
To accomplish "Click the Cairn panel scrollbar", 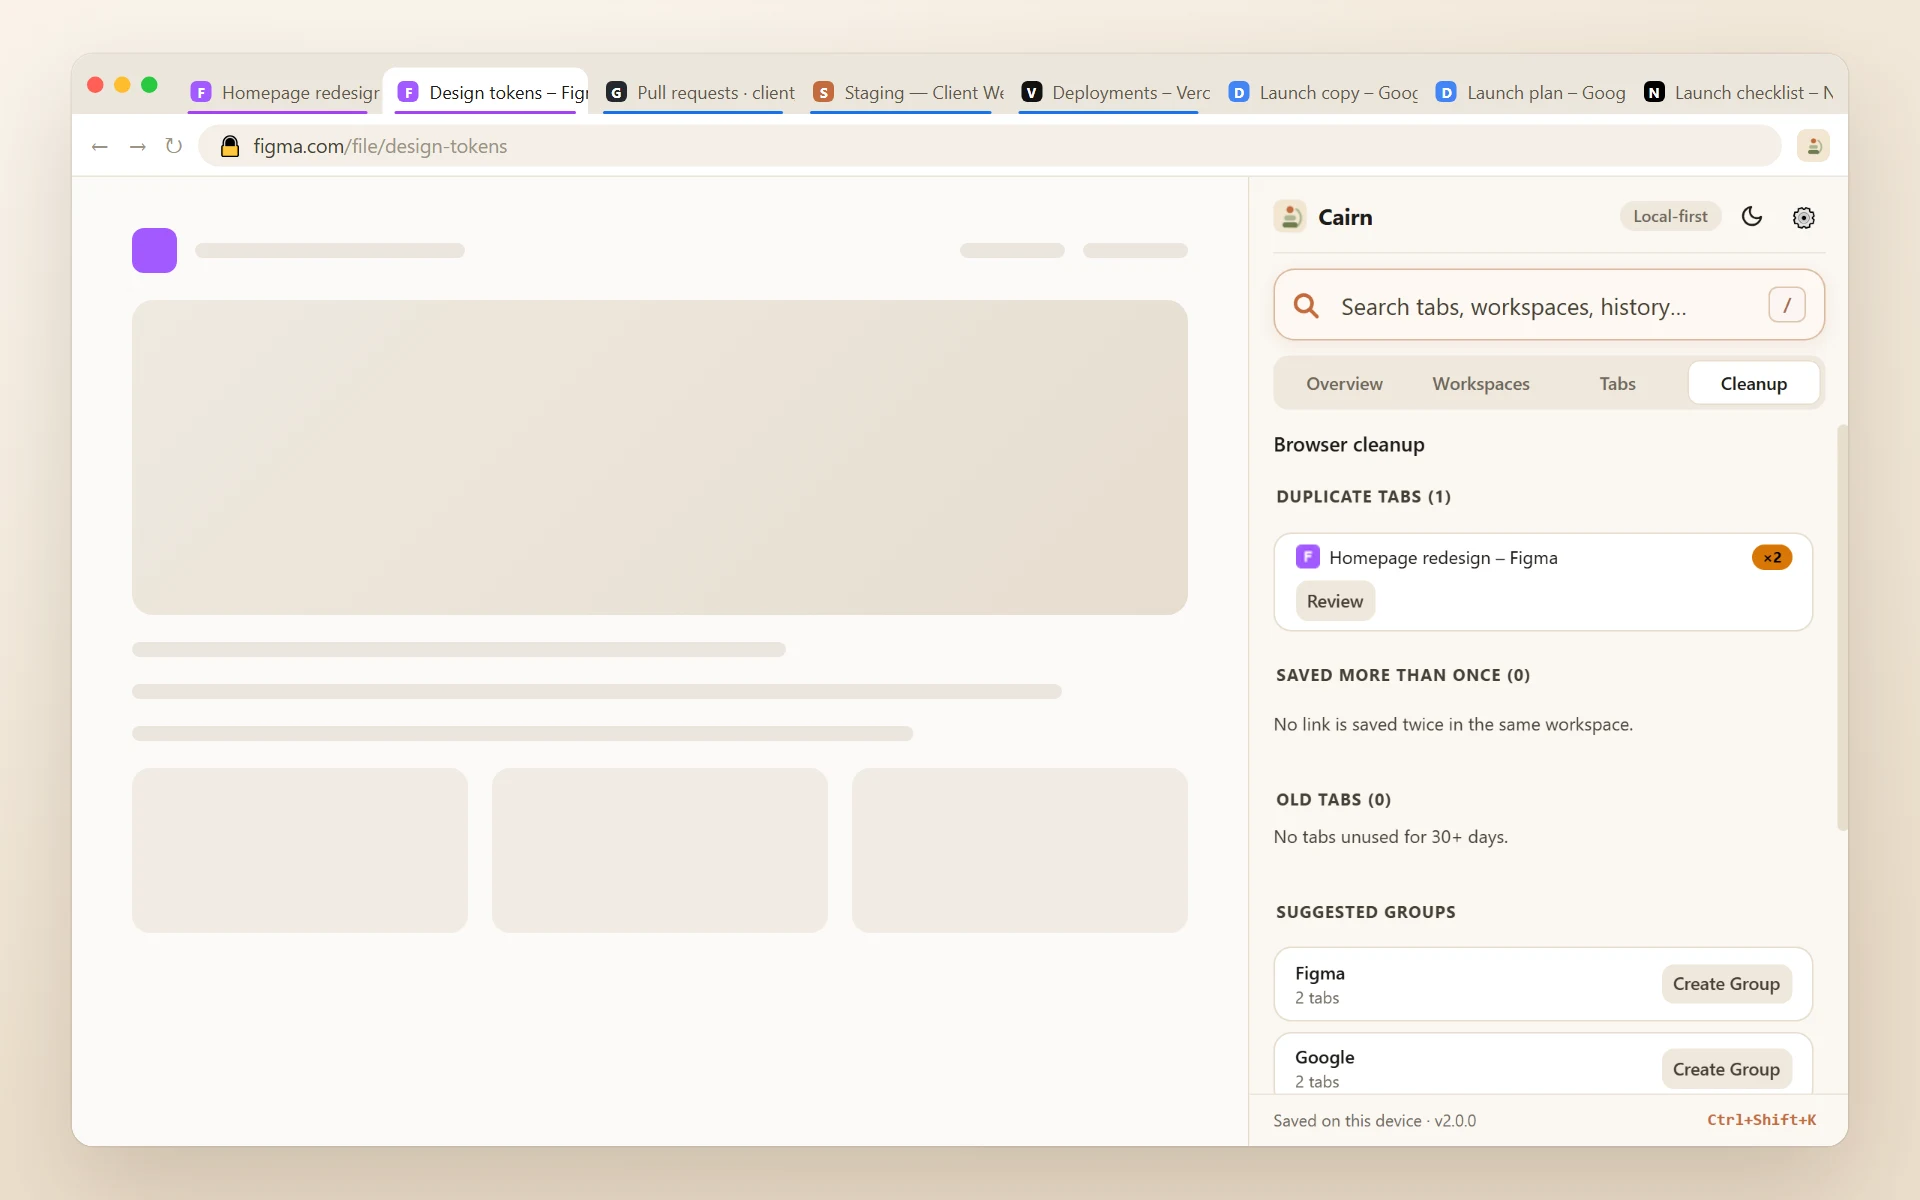I will click(1842, 627).
